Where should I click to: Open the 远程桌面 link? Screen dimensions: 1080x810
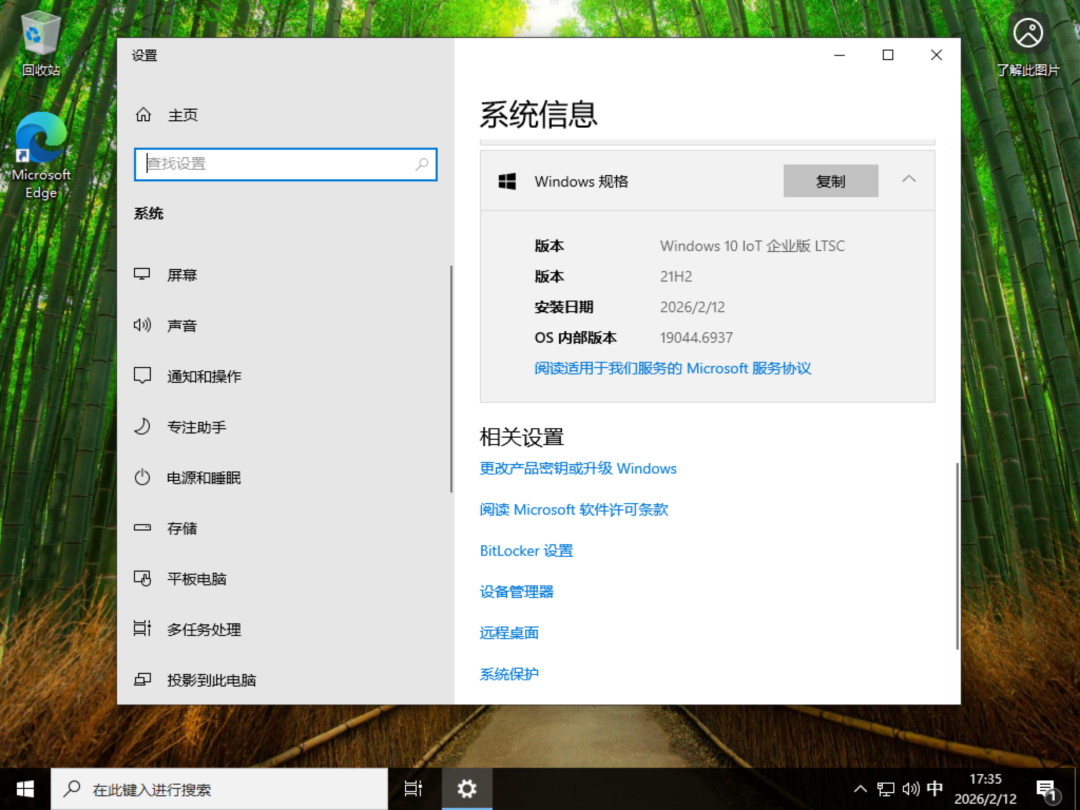tap(509, 633)
